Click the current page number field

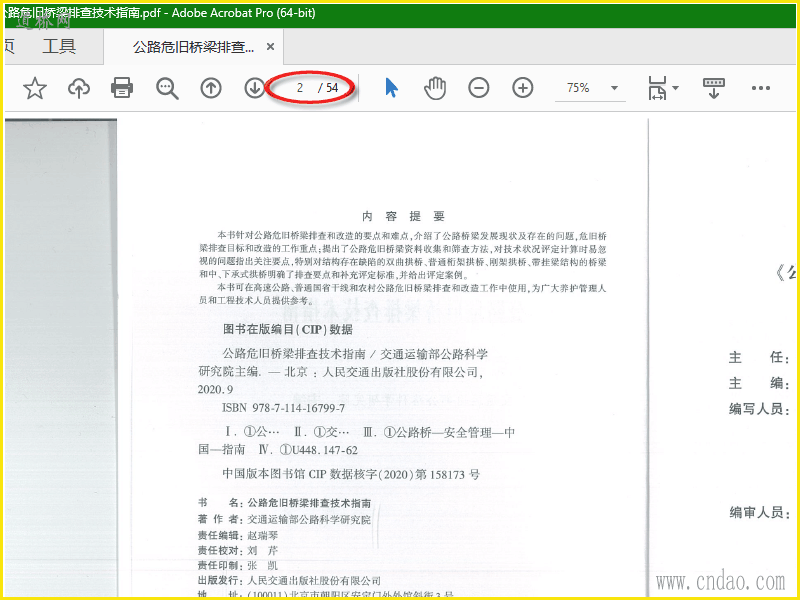[x=300, y=88]
